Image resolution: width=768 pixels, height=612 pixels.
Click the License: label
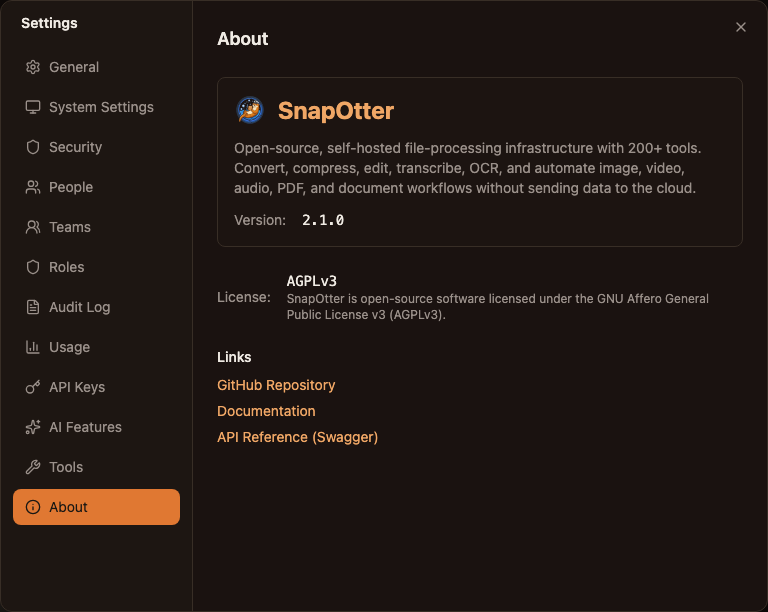point(244,297)
